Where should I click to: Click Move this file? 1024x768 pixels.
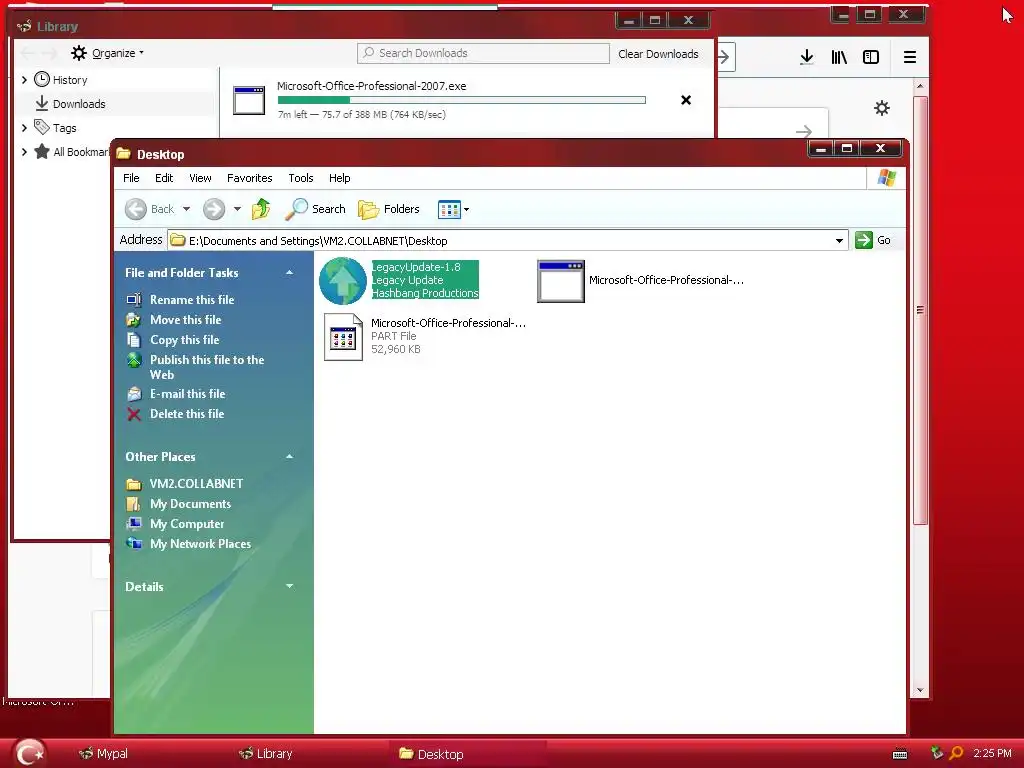click(185, 320)
